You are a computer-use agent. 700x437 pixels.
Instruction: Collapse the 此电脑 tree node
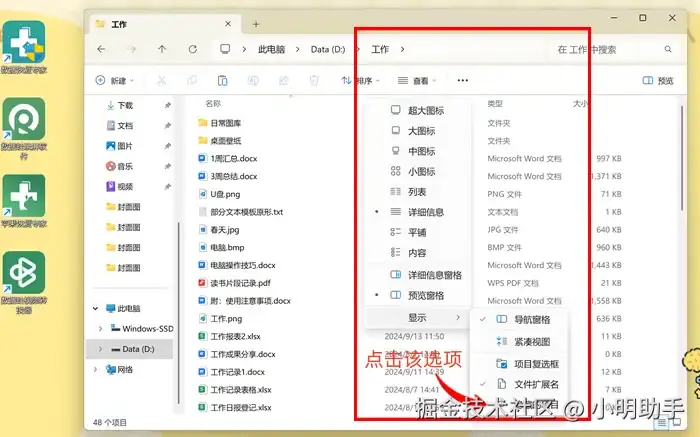[96, 308]
